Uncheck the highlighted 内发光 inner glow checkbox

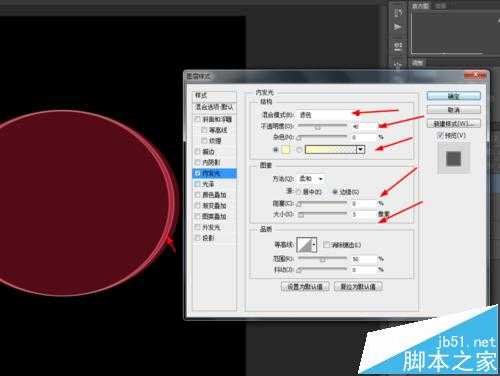pyautogui.click(x=197, y=173)
